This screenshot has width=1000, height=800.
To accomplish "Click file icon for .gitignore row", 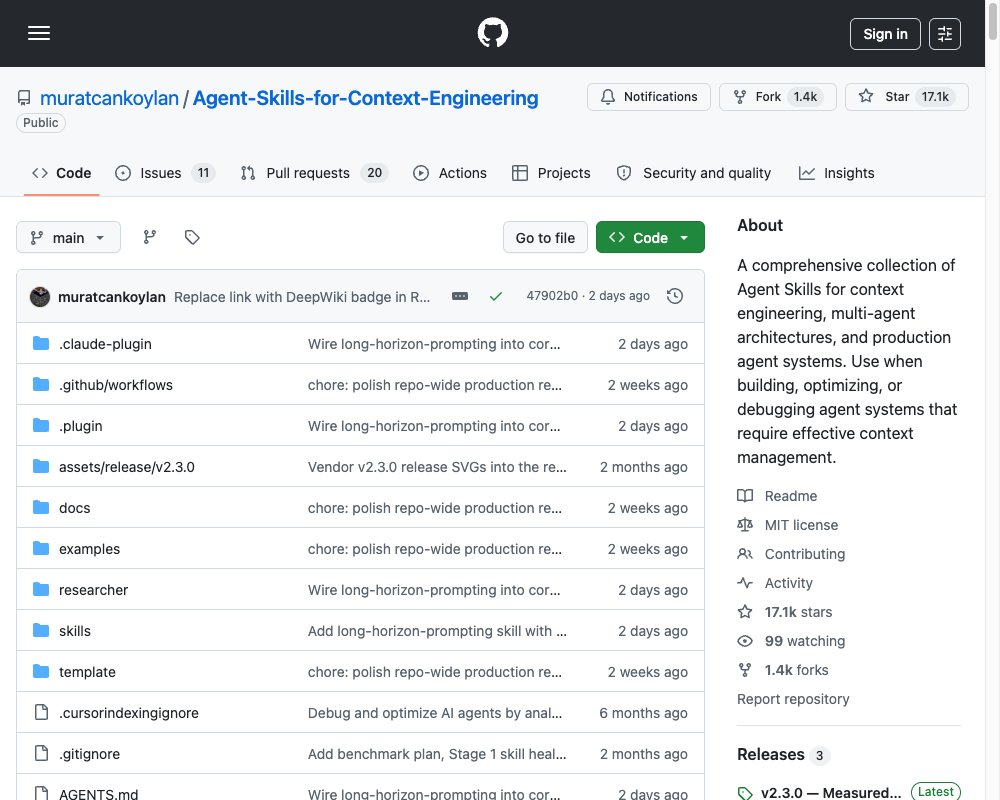I will (41, 753).
